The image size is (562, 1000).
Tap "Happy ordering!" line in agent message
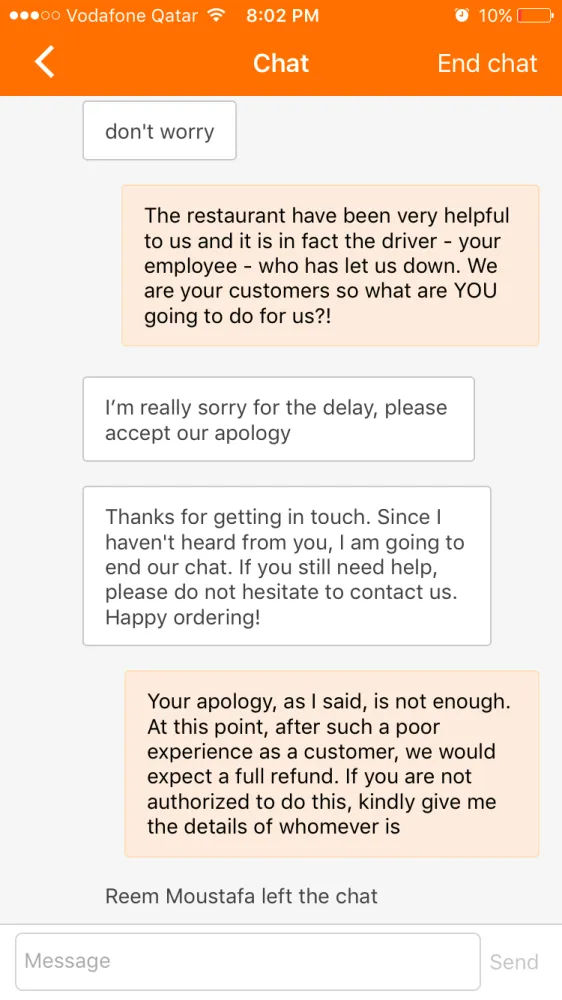point(182,618)
